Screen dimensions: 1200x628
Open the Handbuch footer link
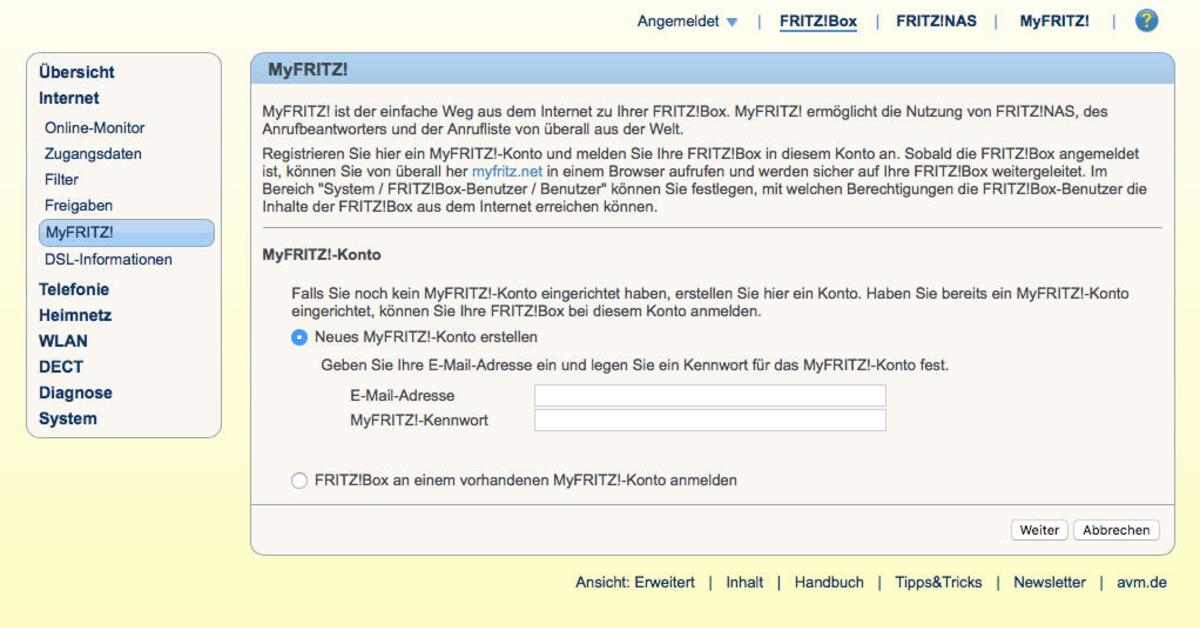tap(829, 582)
